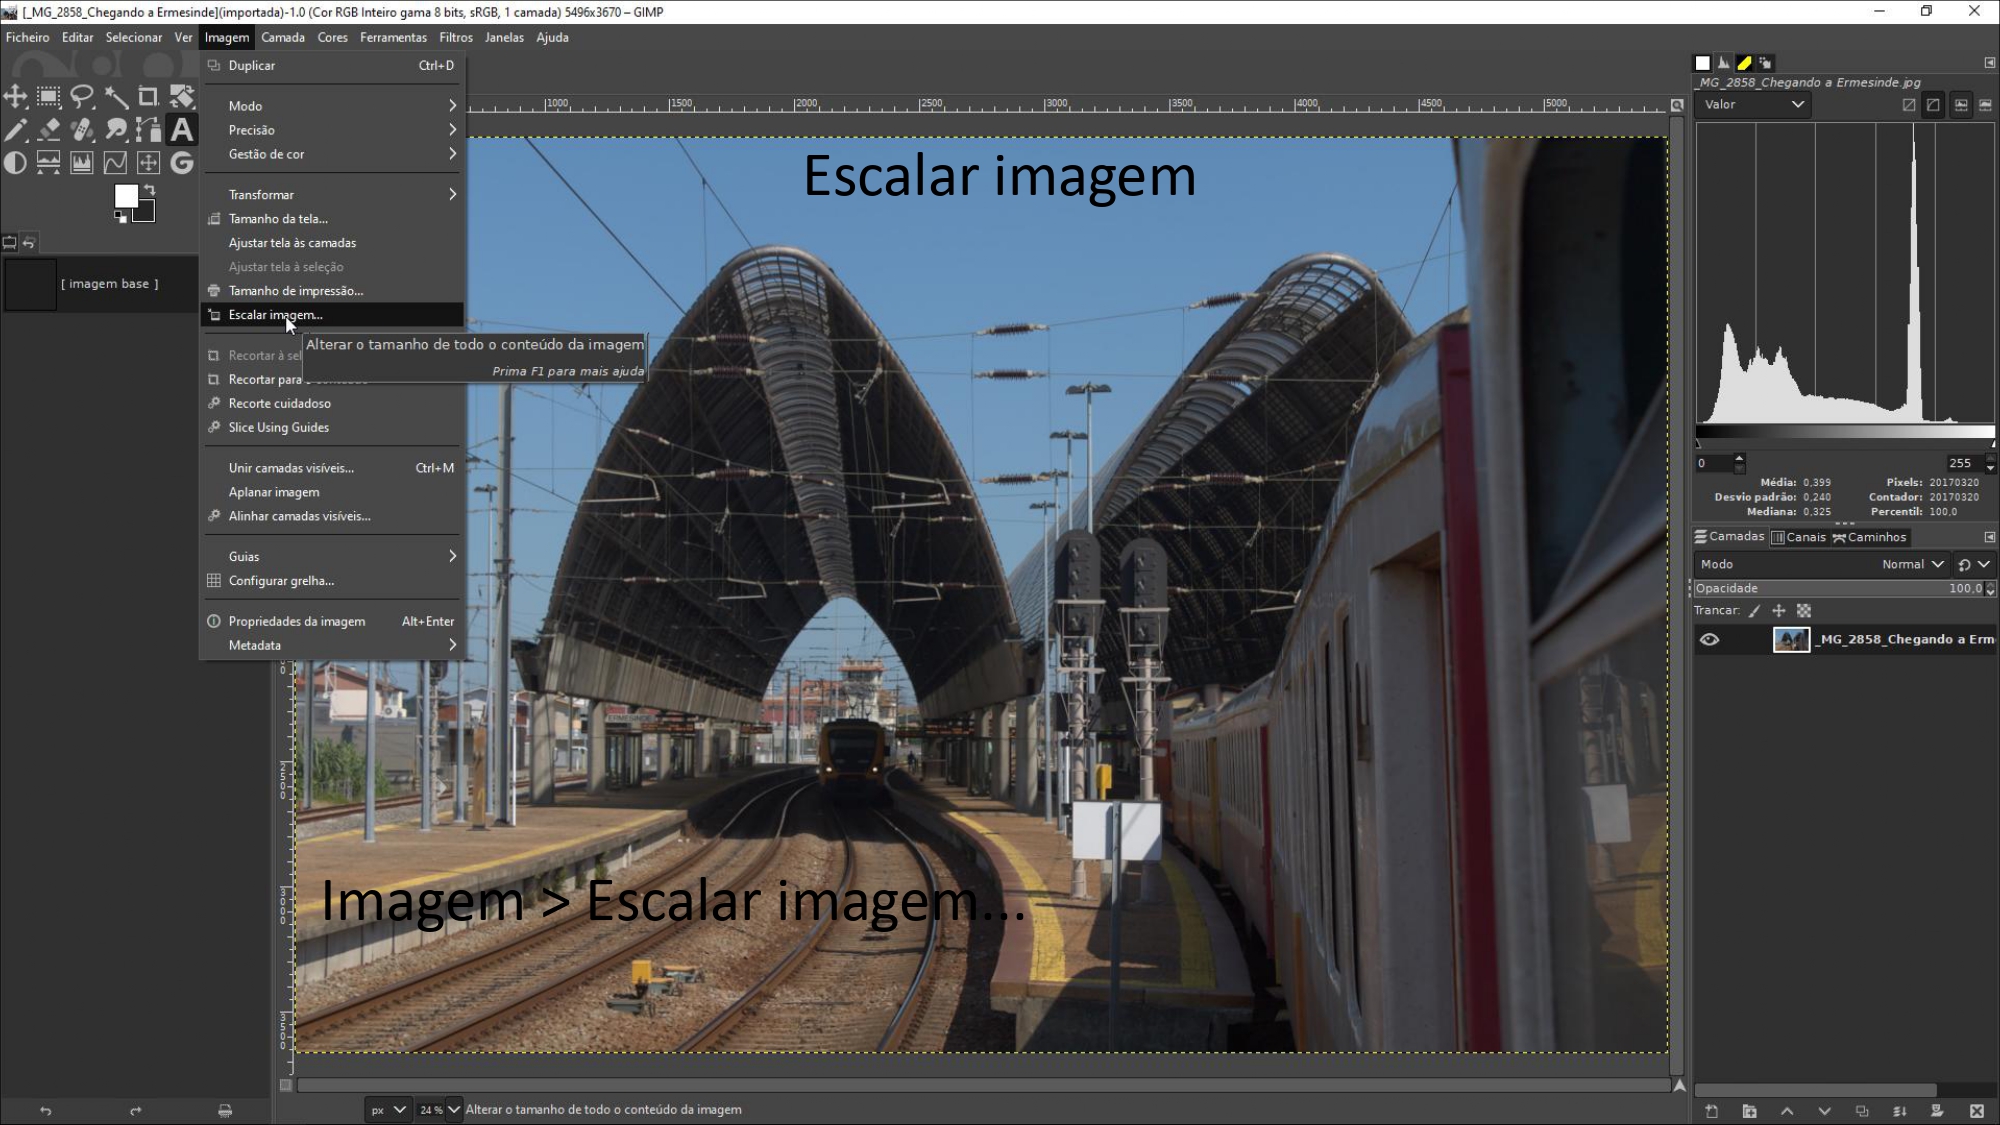Open the layer Modo Normal dropdown
Image resolution: width=2000 pixels, height=1125 pixels.
[1910, 565]
